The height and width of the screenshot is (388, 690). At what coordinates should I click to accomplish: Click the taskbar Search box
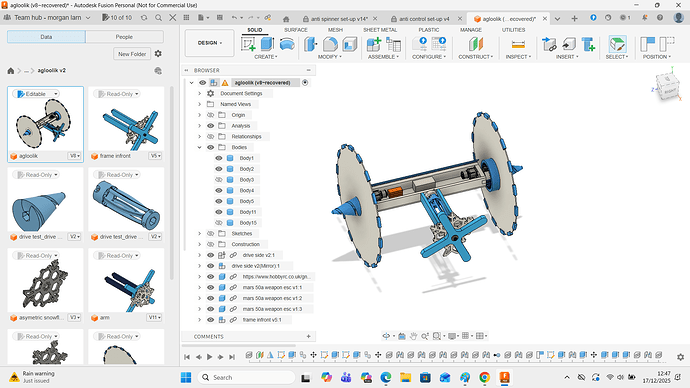pos(247,377)
